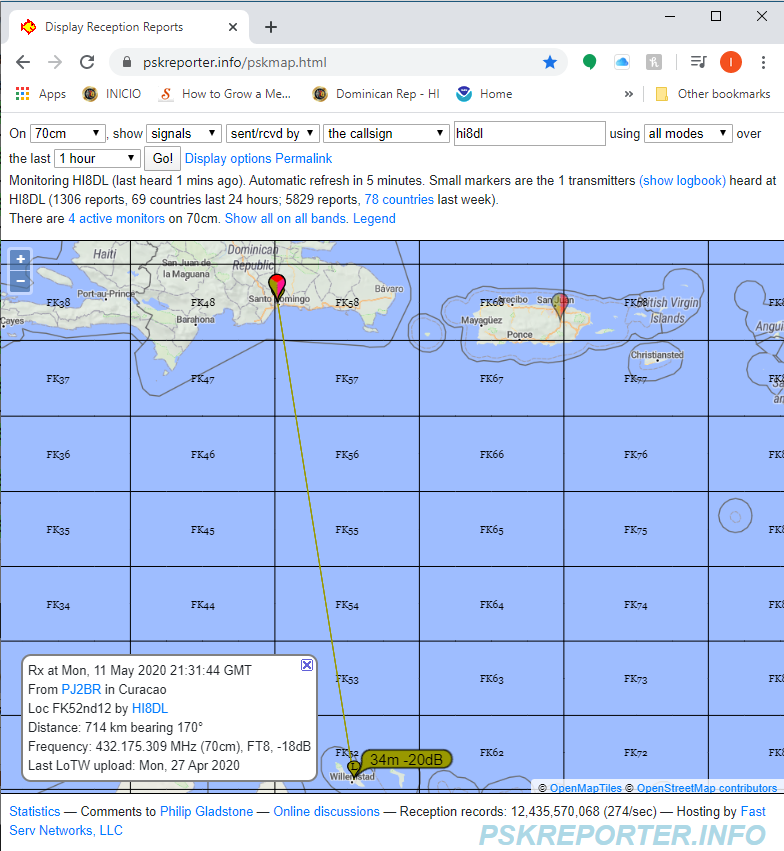Change the 1 hour time range dropdown
784x851 pixels.
tap(97, 158)
